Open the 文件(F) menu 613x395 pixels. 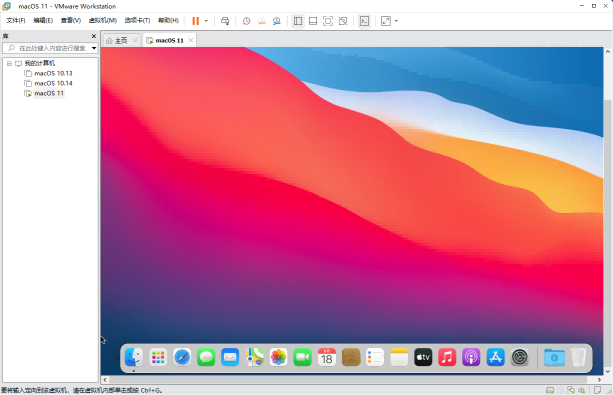[16, 20]
